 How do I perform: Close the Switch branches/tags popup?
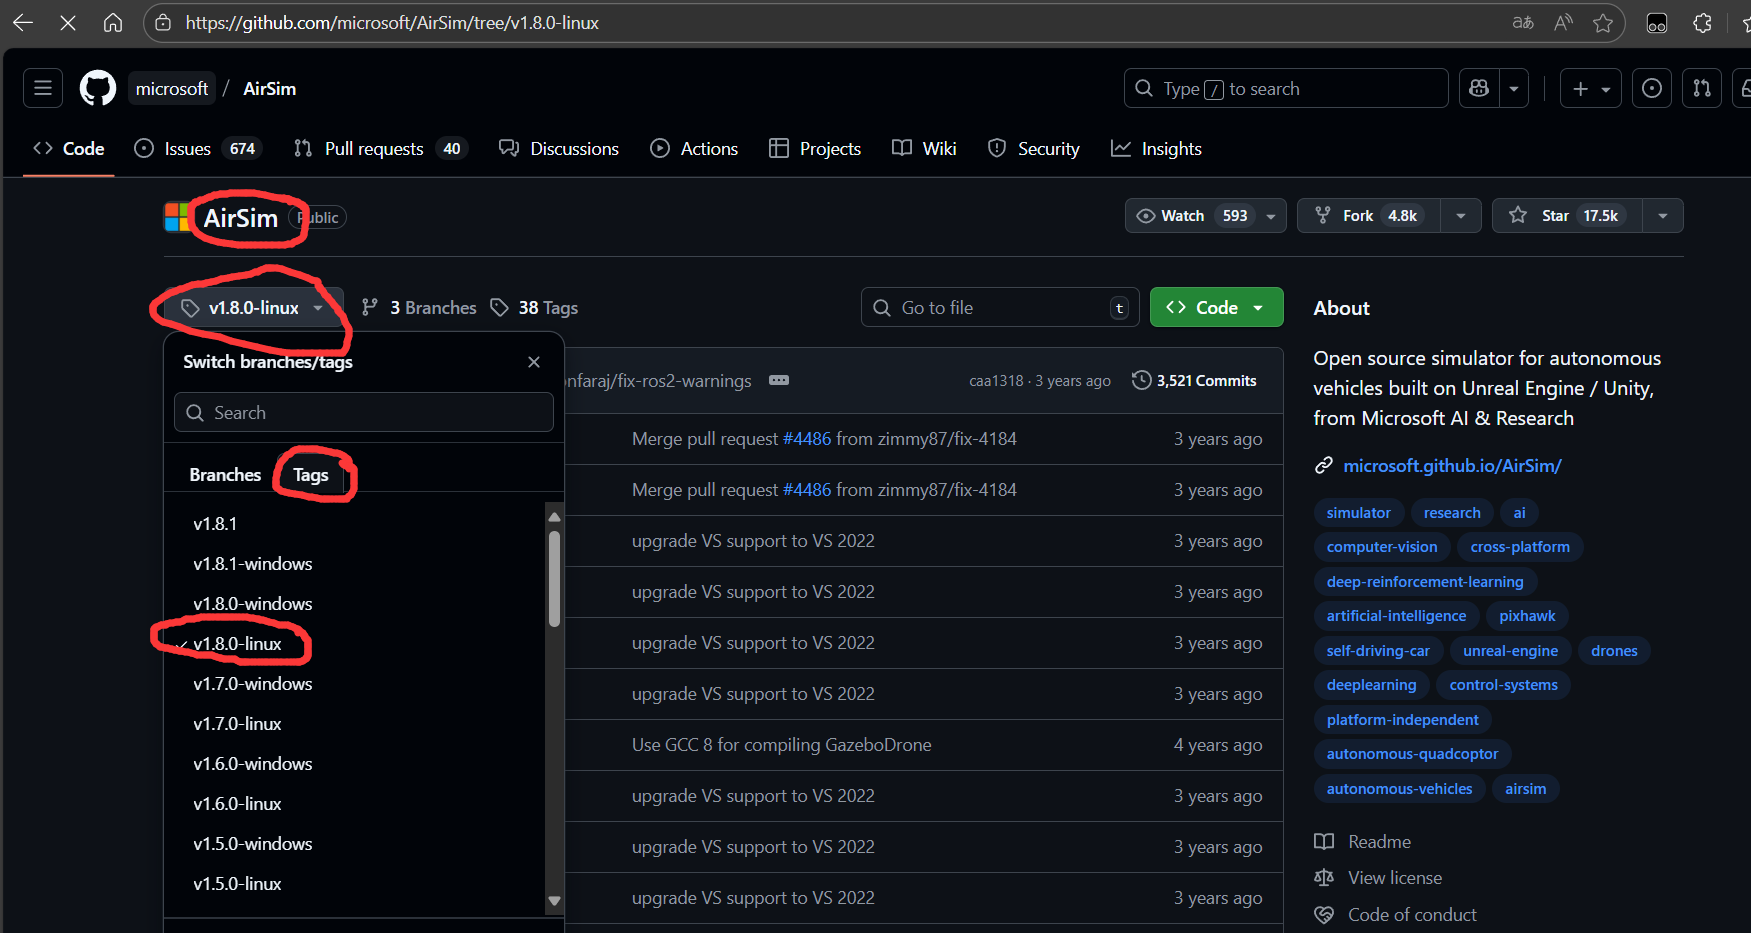coord(534,362)
